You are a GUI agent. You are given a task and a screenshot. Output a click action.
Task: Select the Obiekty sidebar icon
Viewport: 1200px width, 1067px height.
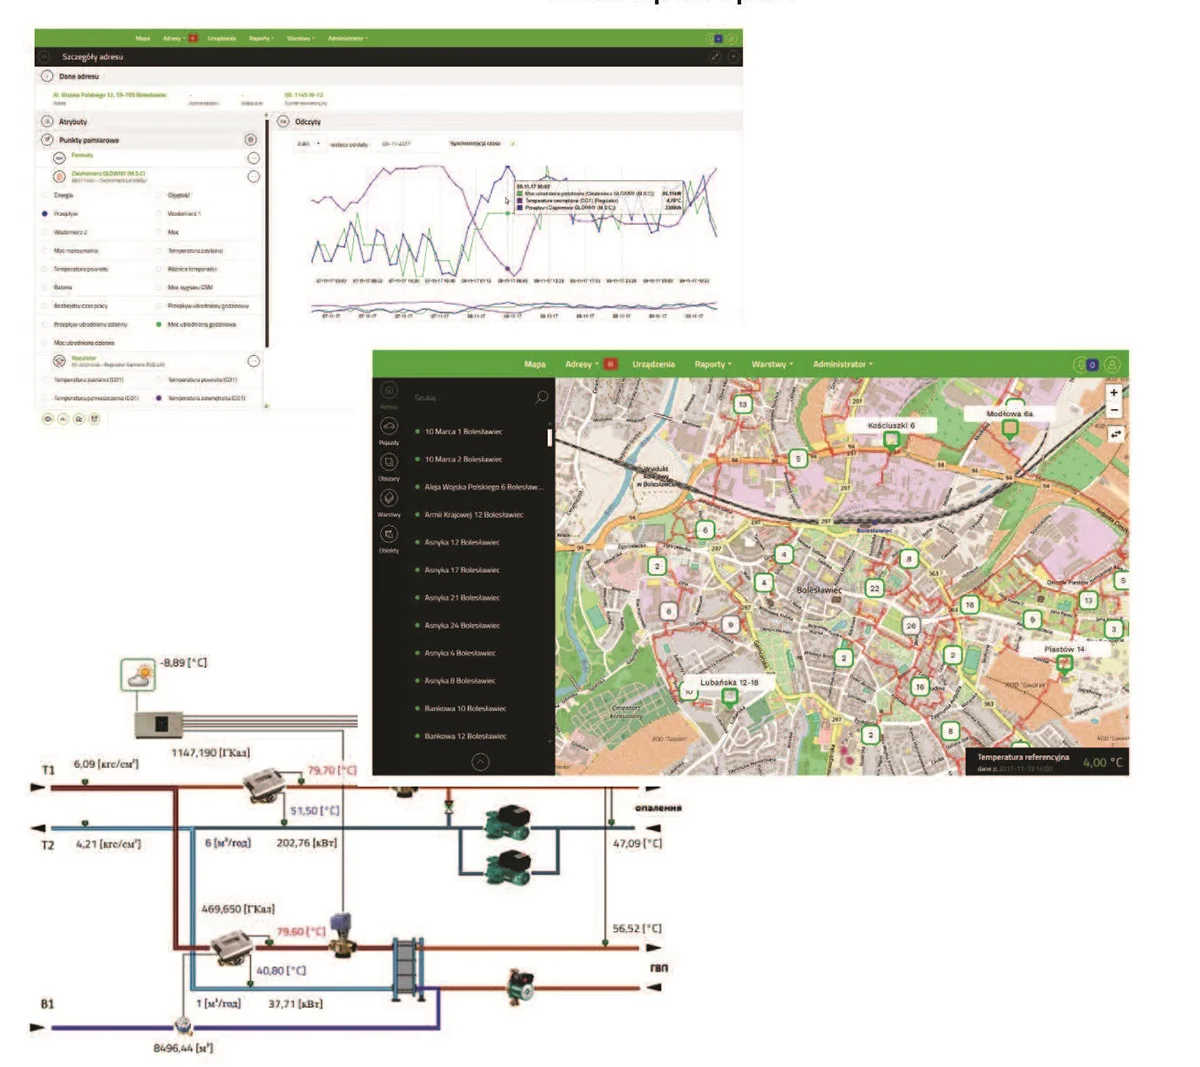[x=389, y=534]
